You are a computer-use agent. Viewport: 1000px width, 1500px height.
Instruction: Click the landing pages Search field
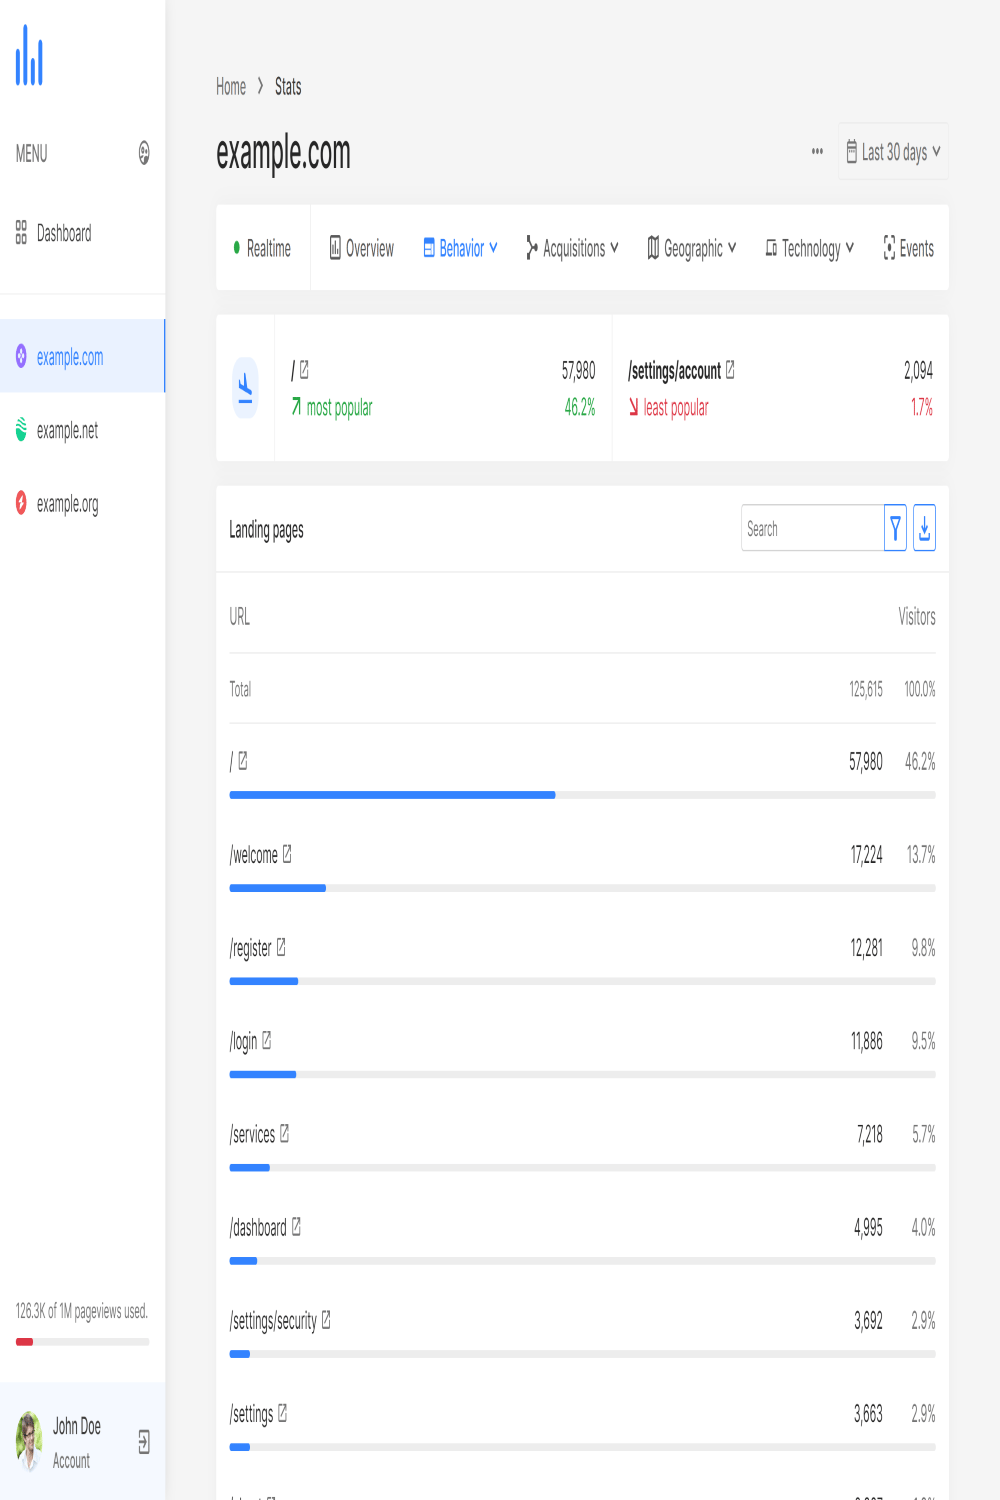(x=811, y=528)
